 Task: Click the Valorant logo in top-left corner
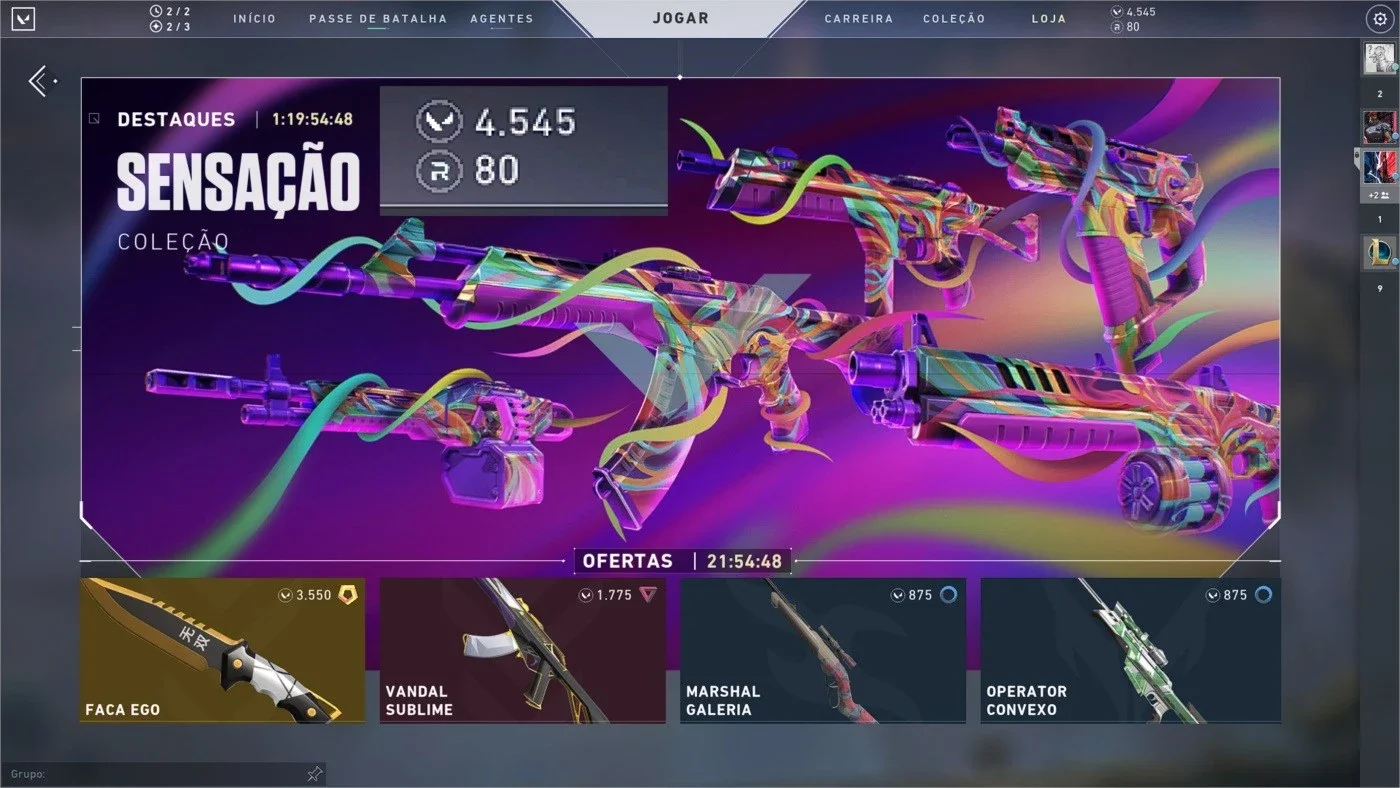(24, 18)
